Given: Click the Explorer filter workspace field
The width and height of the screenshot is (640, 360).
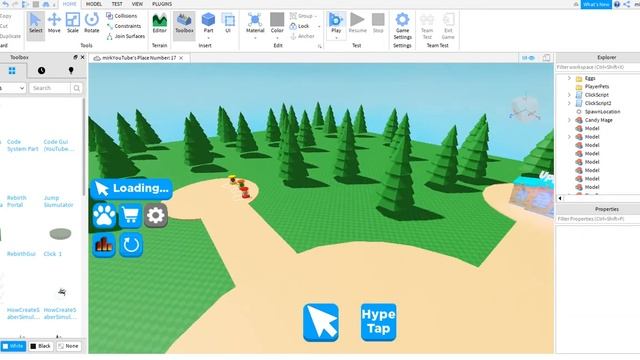Looking at the screenshot, I should 598,67.
